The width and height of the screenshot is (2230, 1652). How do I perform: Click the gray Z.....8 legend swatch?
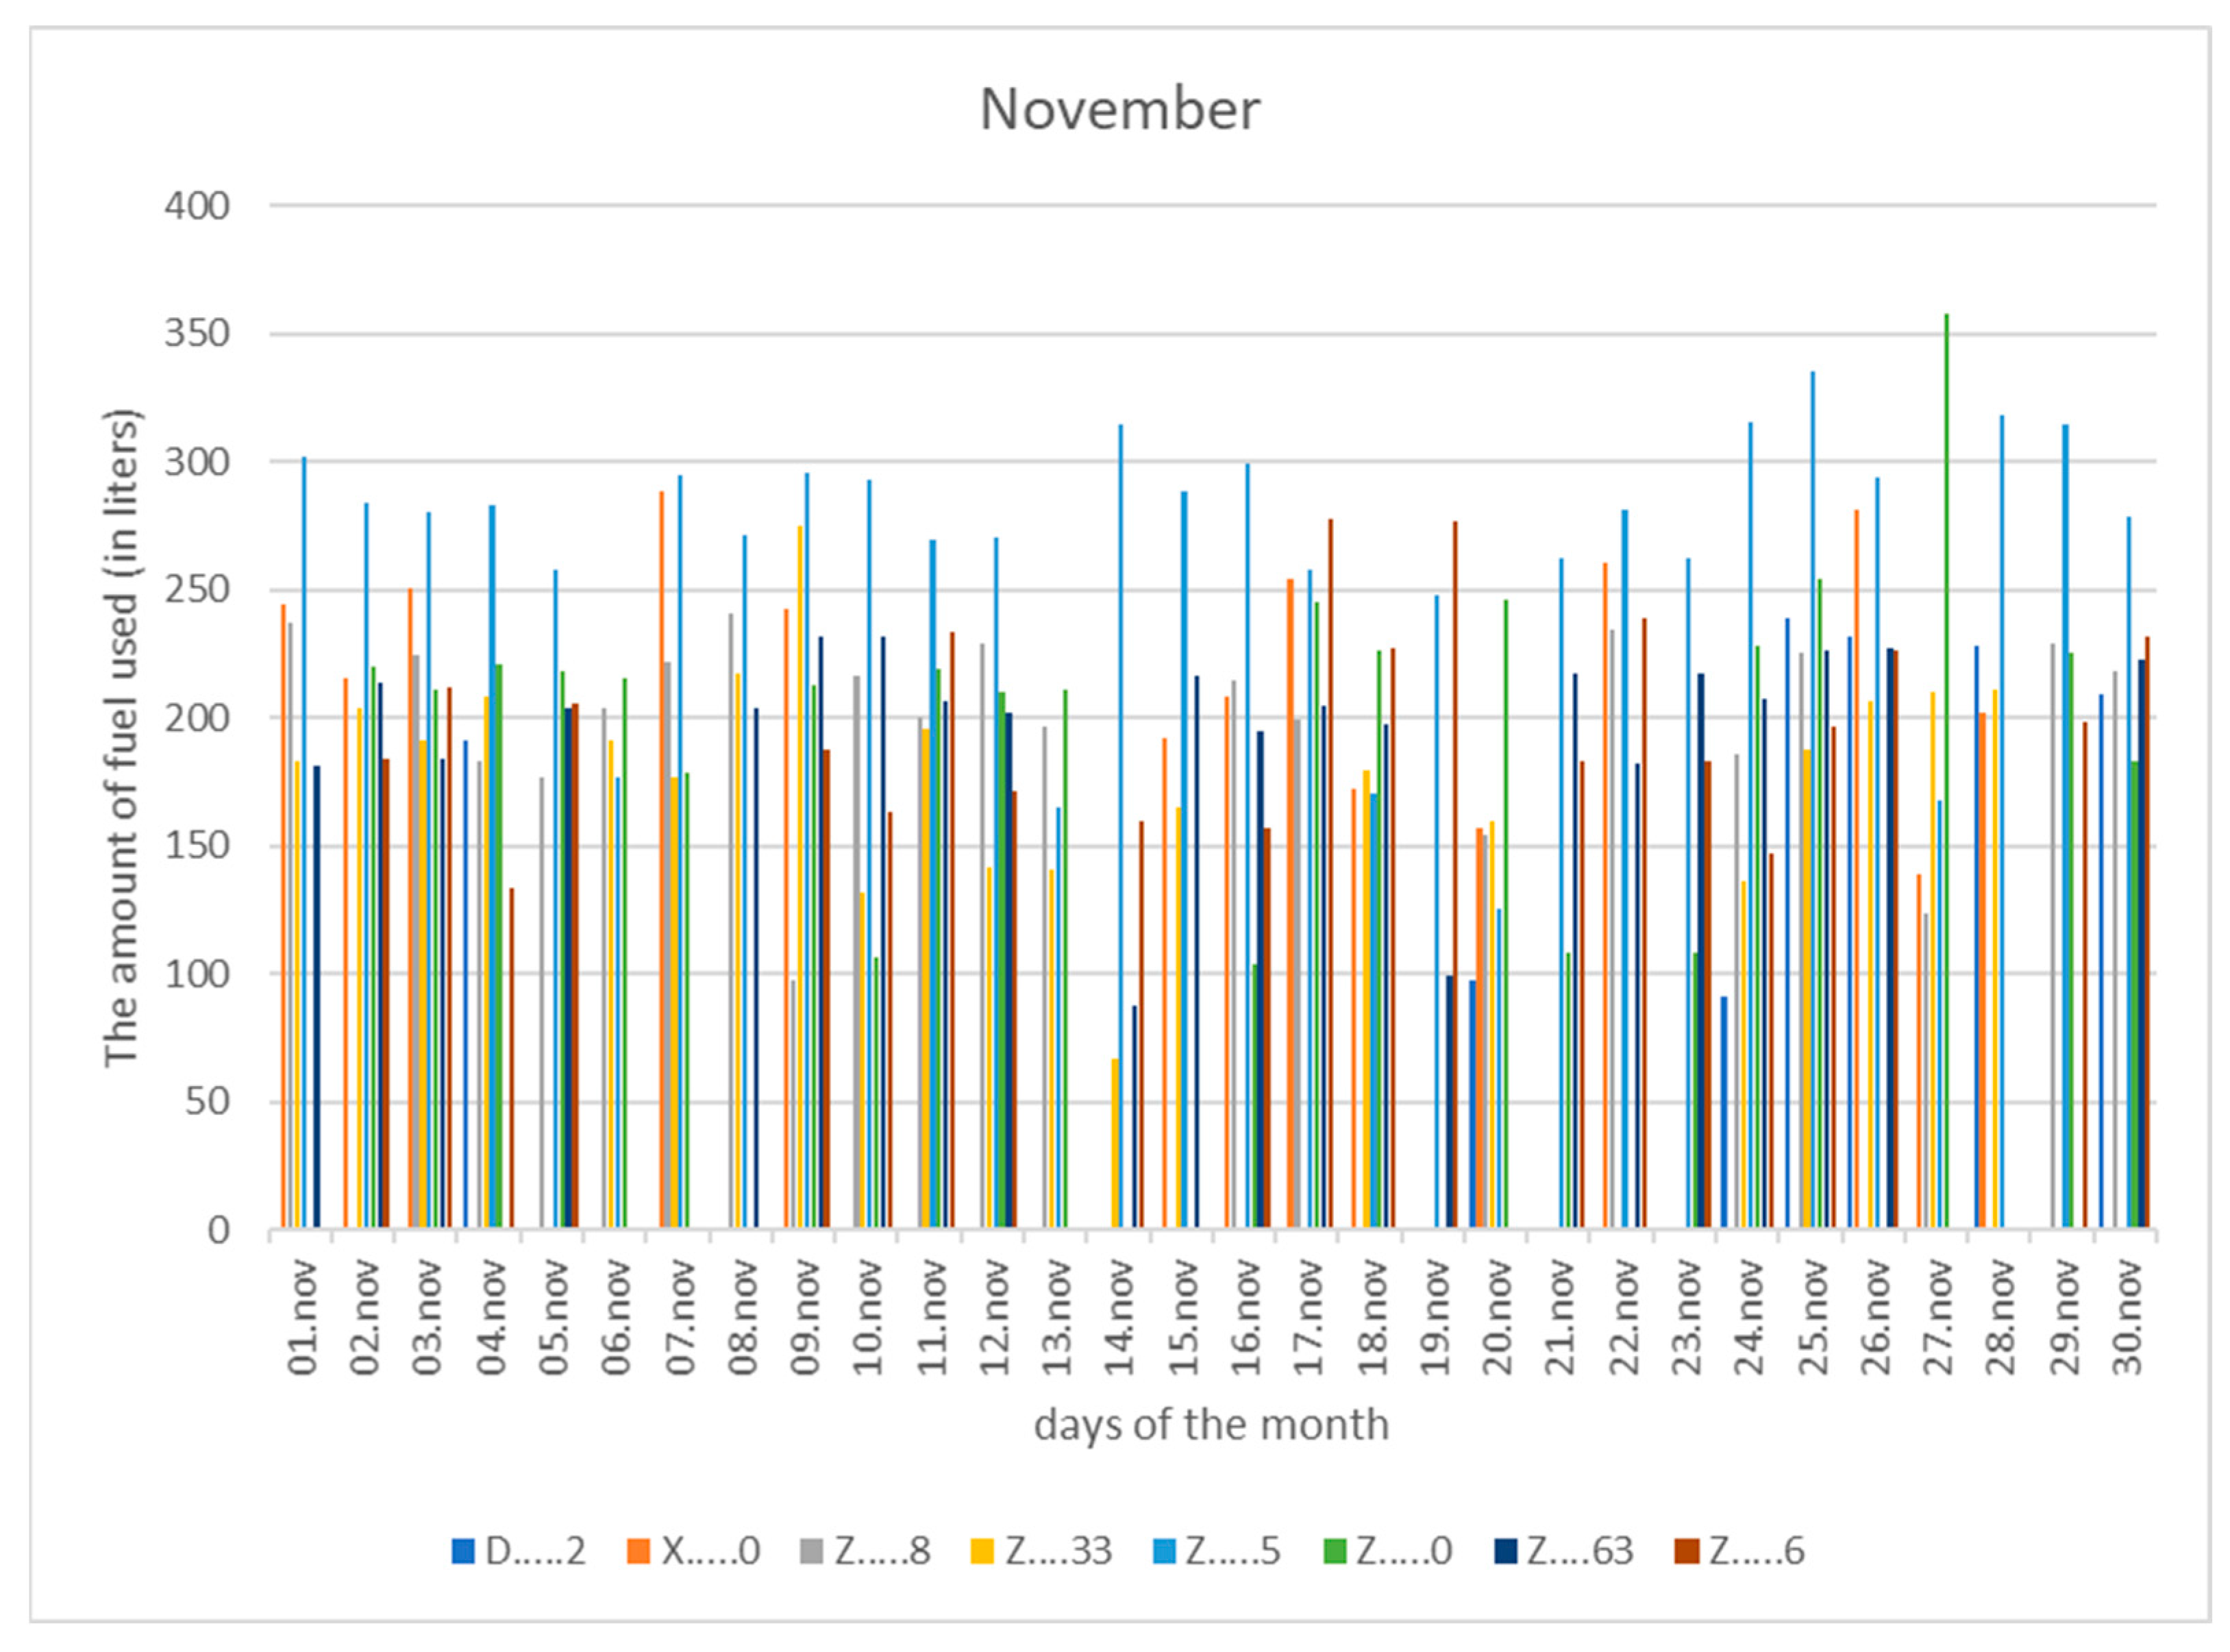tap(812, 1551)
